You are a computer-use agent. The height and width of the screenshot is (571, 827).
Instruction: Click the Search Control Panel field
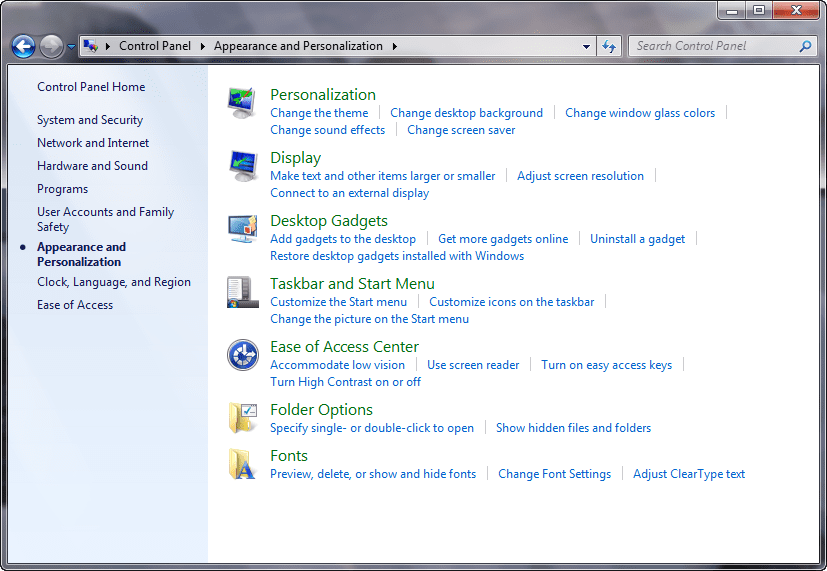coord(714,46)
